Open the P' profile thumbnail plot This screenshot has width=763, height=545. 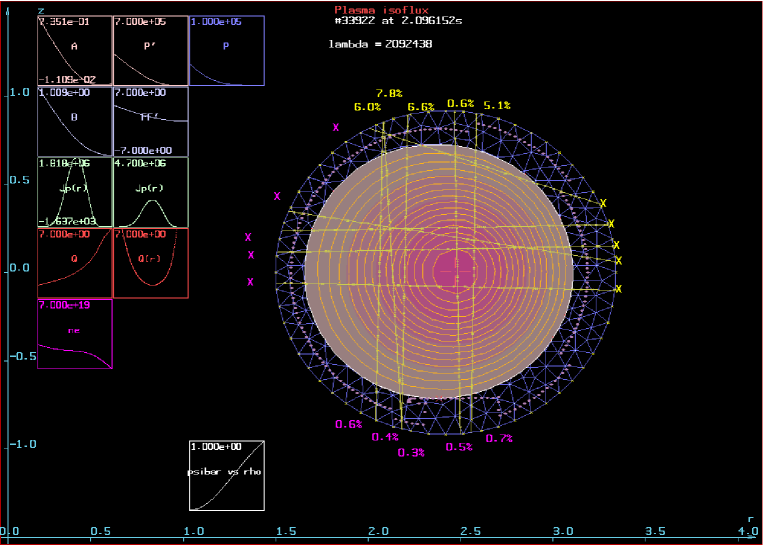click(x=150, y=51)
